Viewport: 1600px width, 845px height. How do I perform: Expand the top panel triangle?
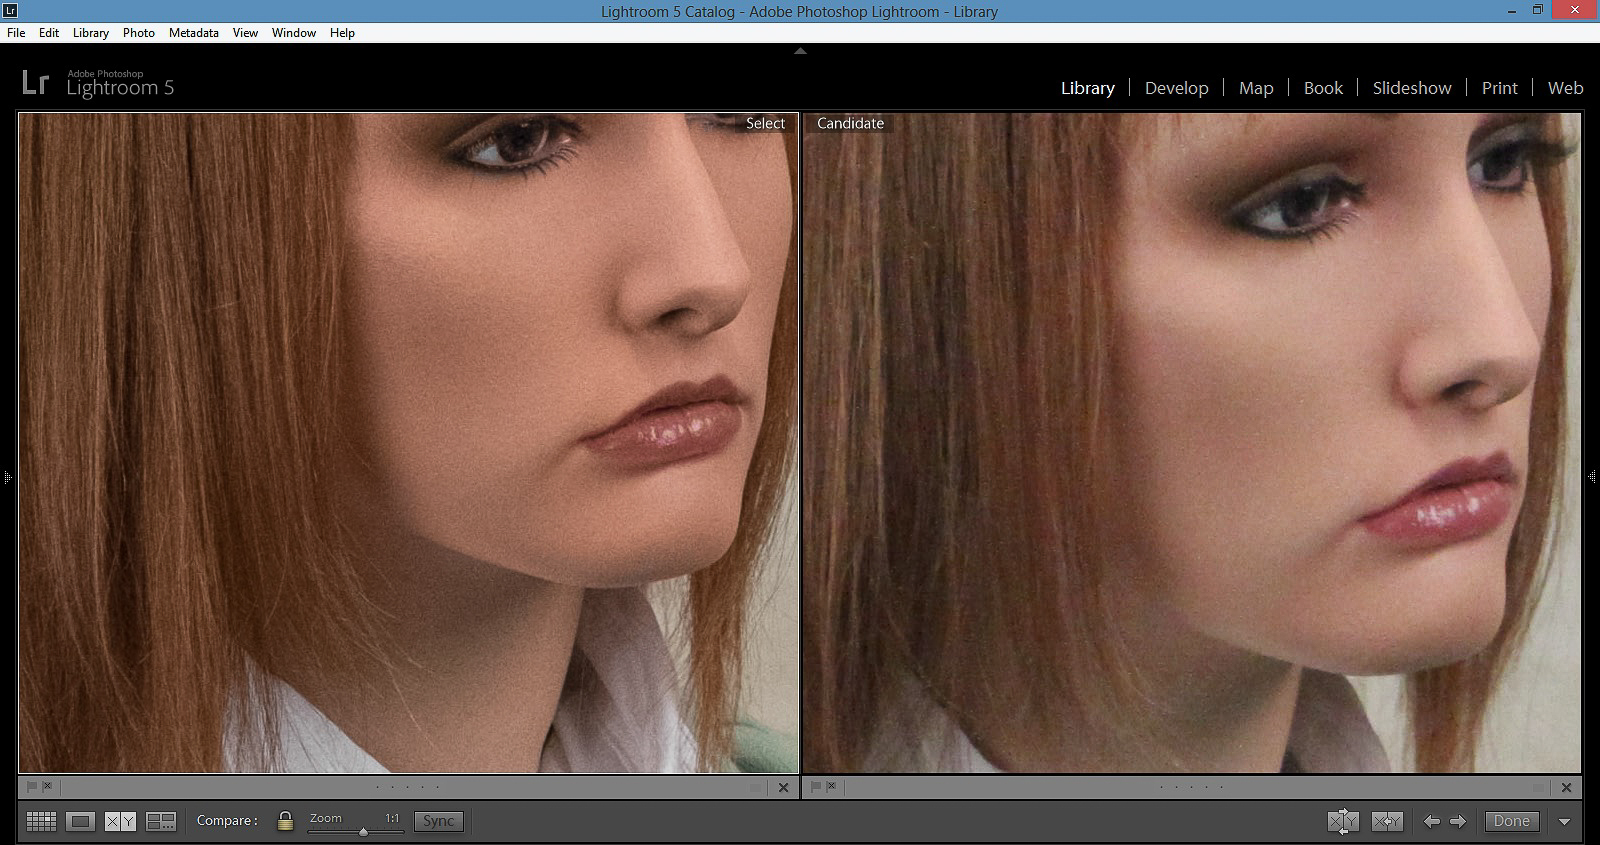(800, 51)
